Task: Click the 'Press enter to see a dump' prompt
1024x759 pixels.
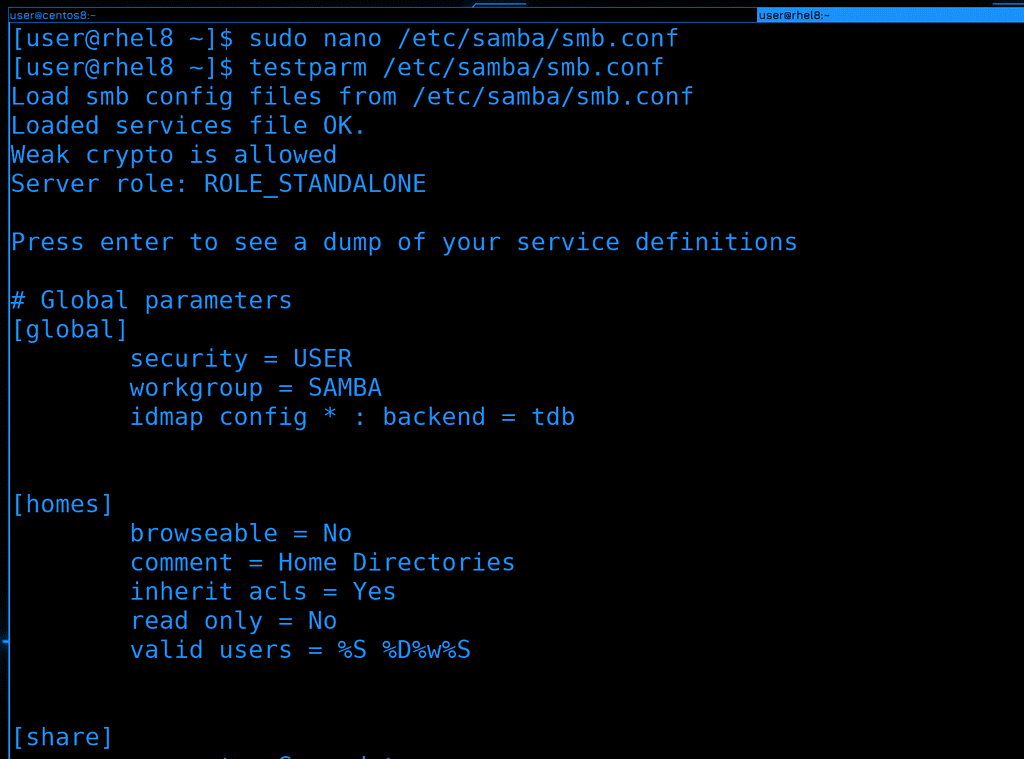Action: (404, 242)
